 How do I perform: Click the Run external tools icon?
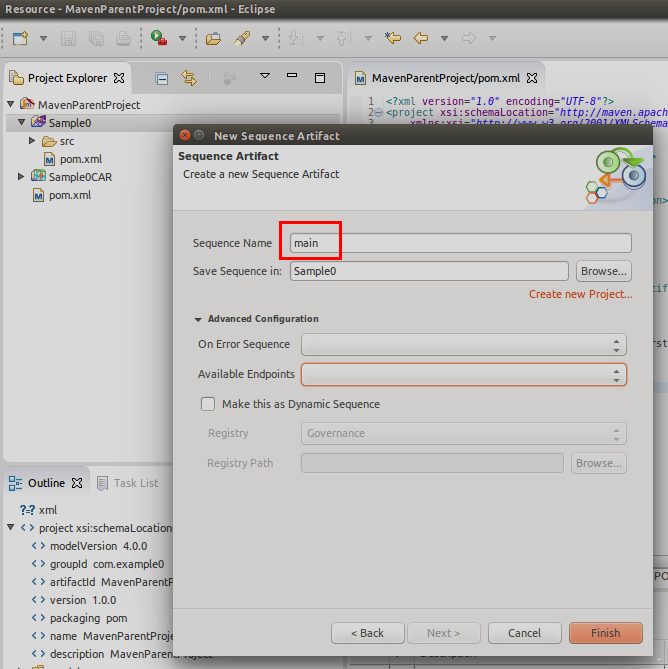click(159, 39)
